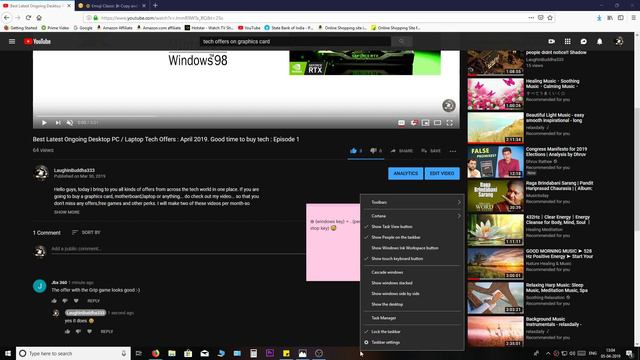Like Jke 360's comment
Viewport: 640px width, 360px height.
point(54,301)
